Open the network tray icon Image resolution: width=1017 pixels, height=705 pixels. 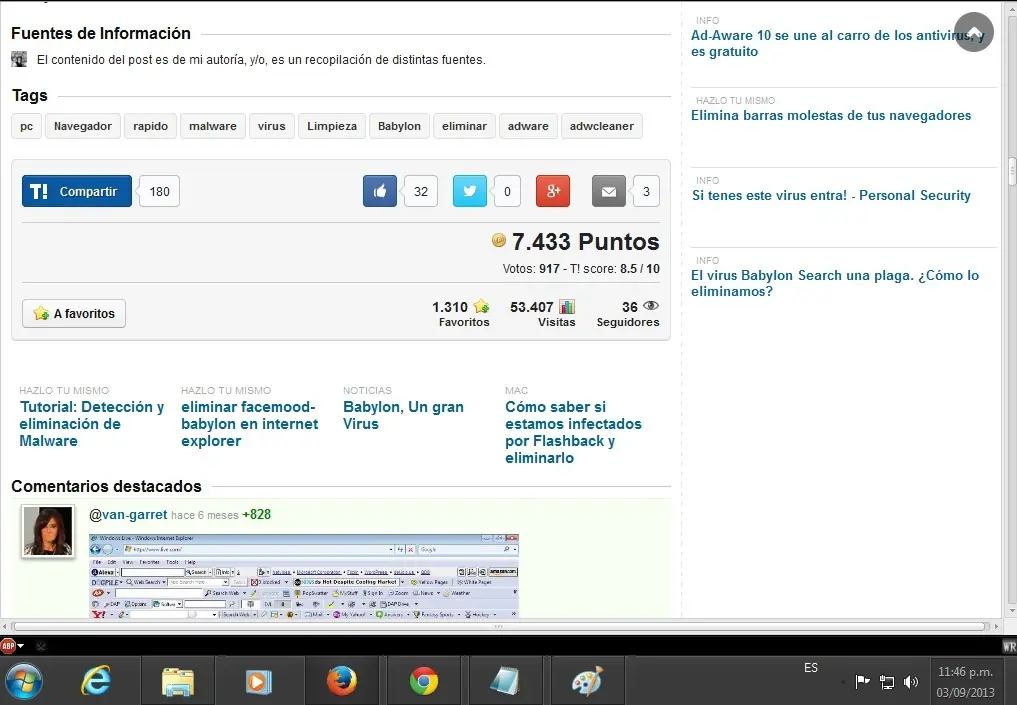[x=887, y=682]
